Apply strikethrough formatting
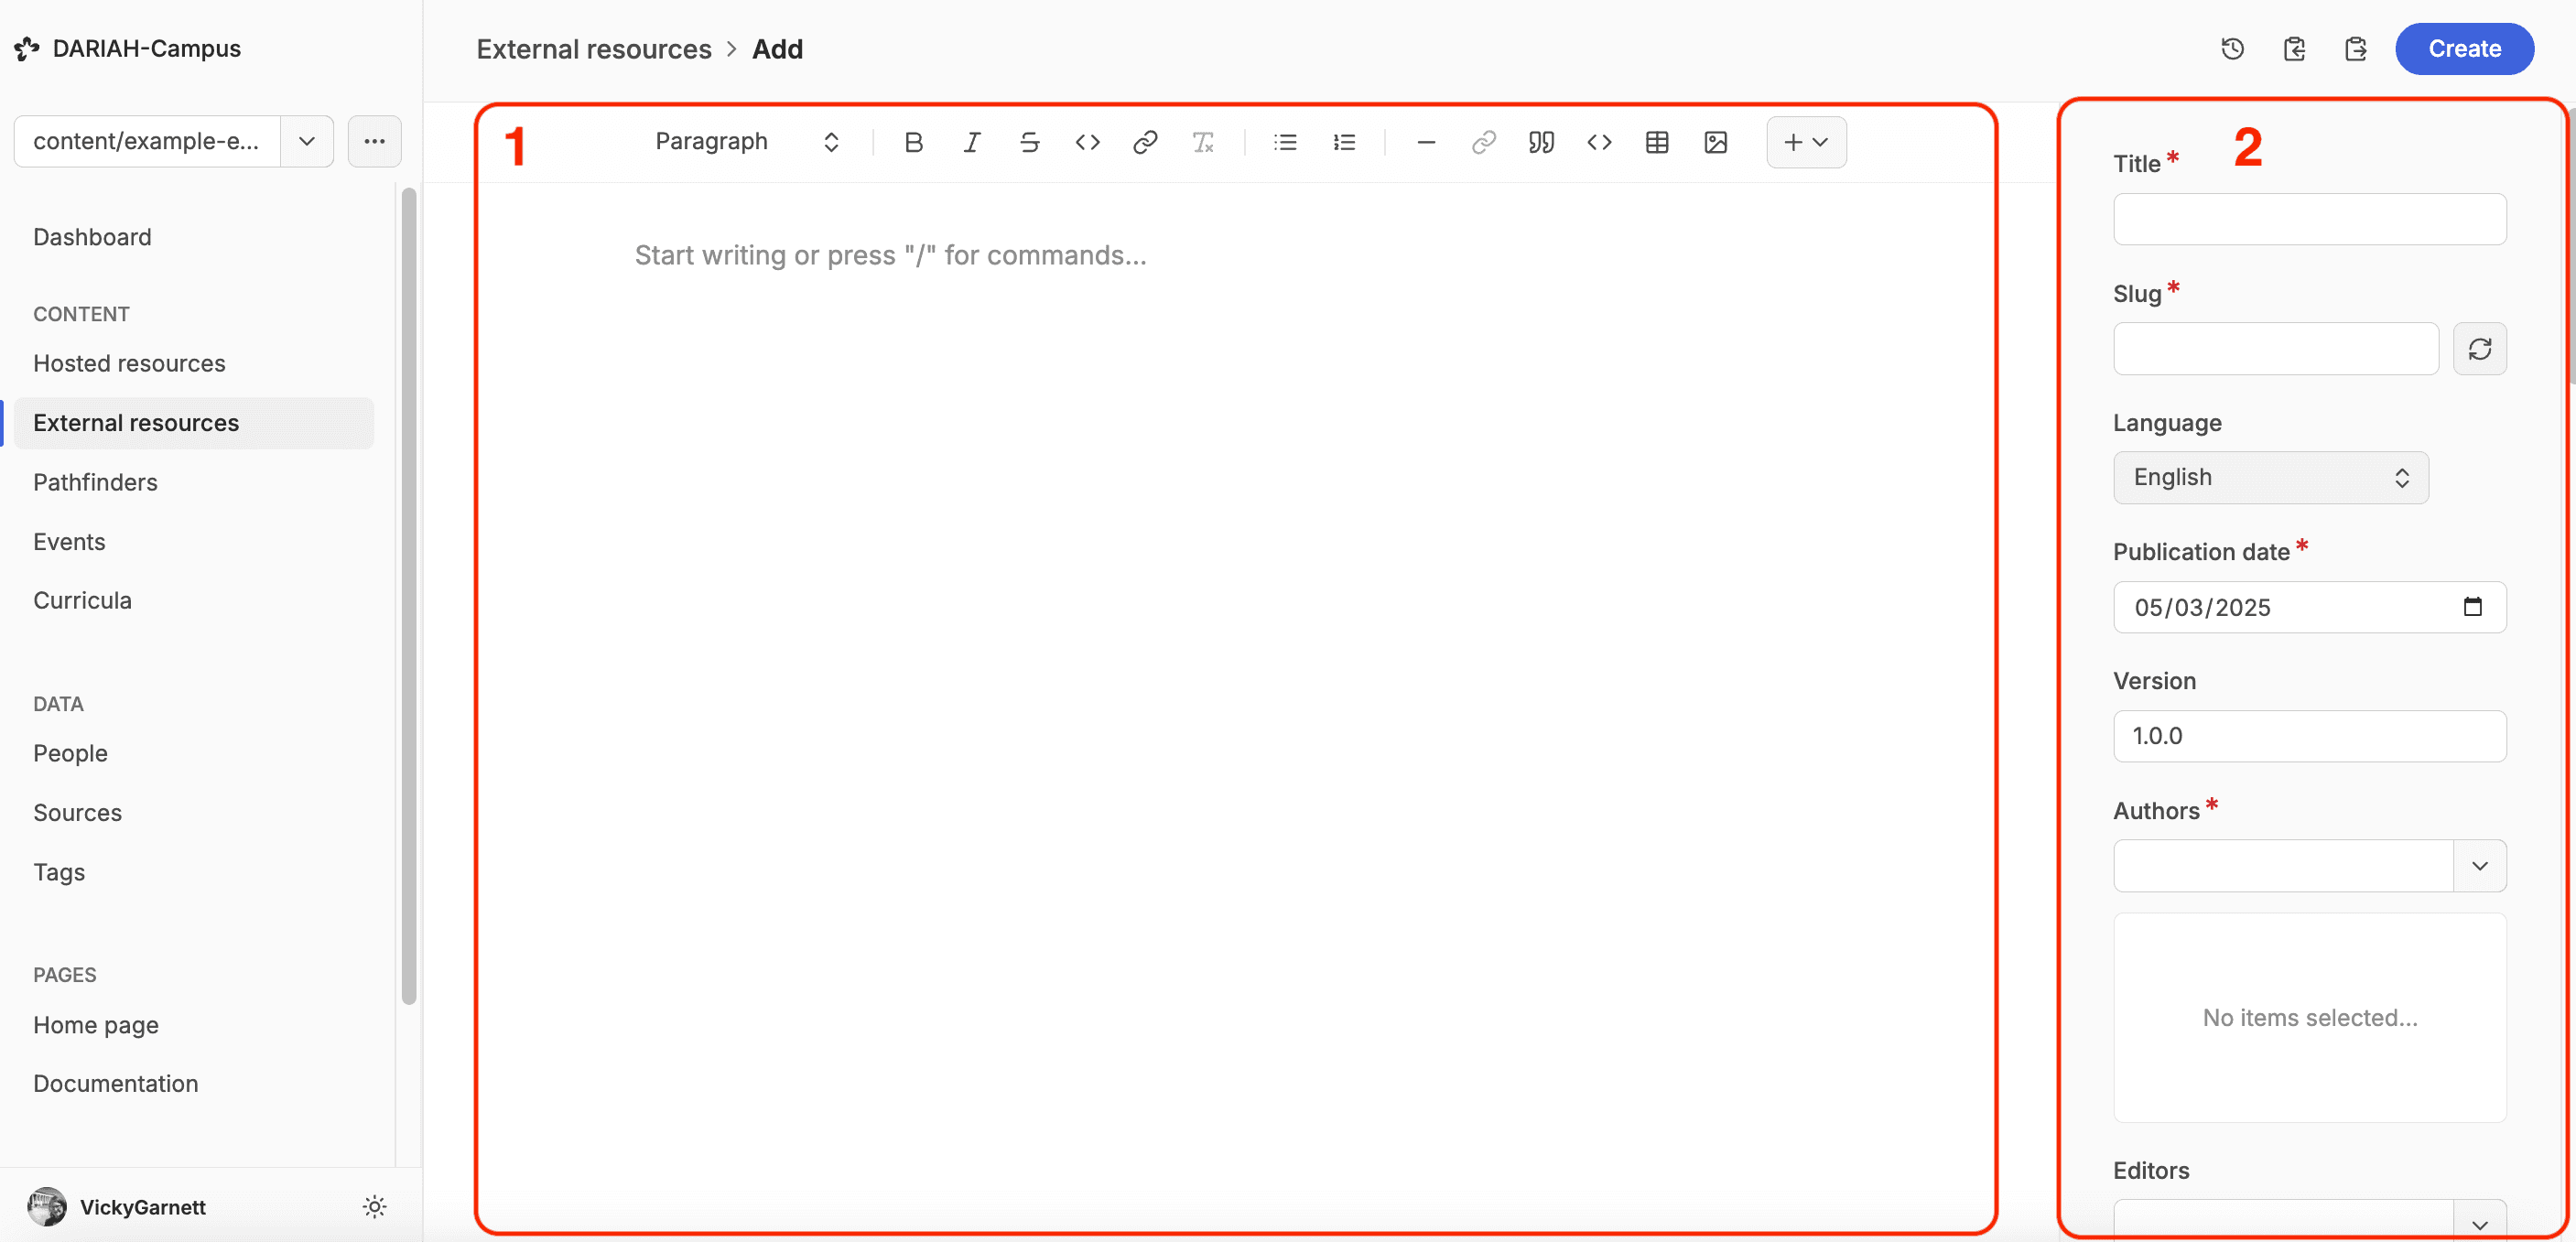Viewport: 2576px width, 1242px height. (1029, 142)
